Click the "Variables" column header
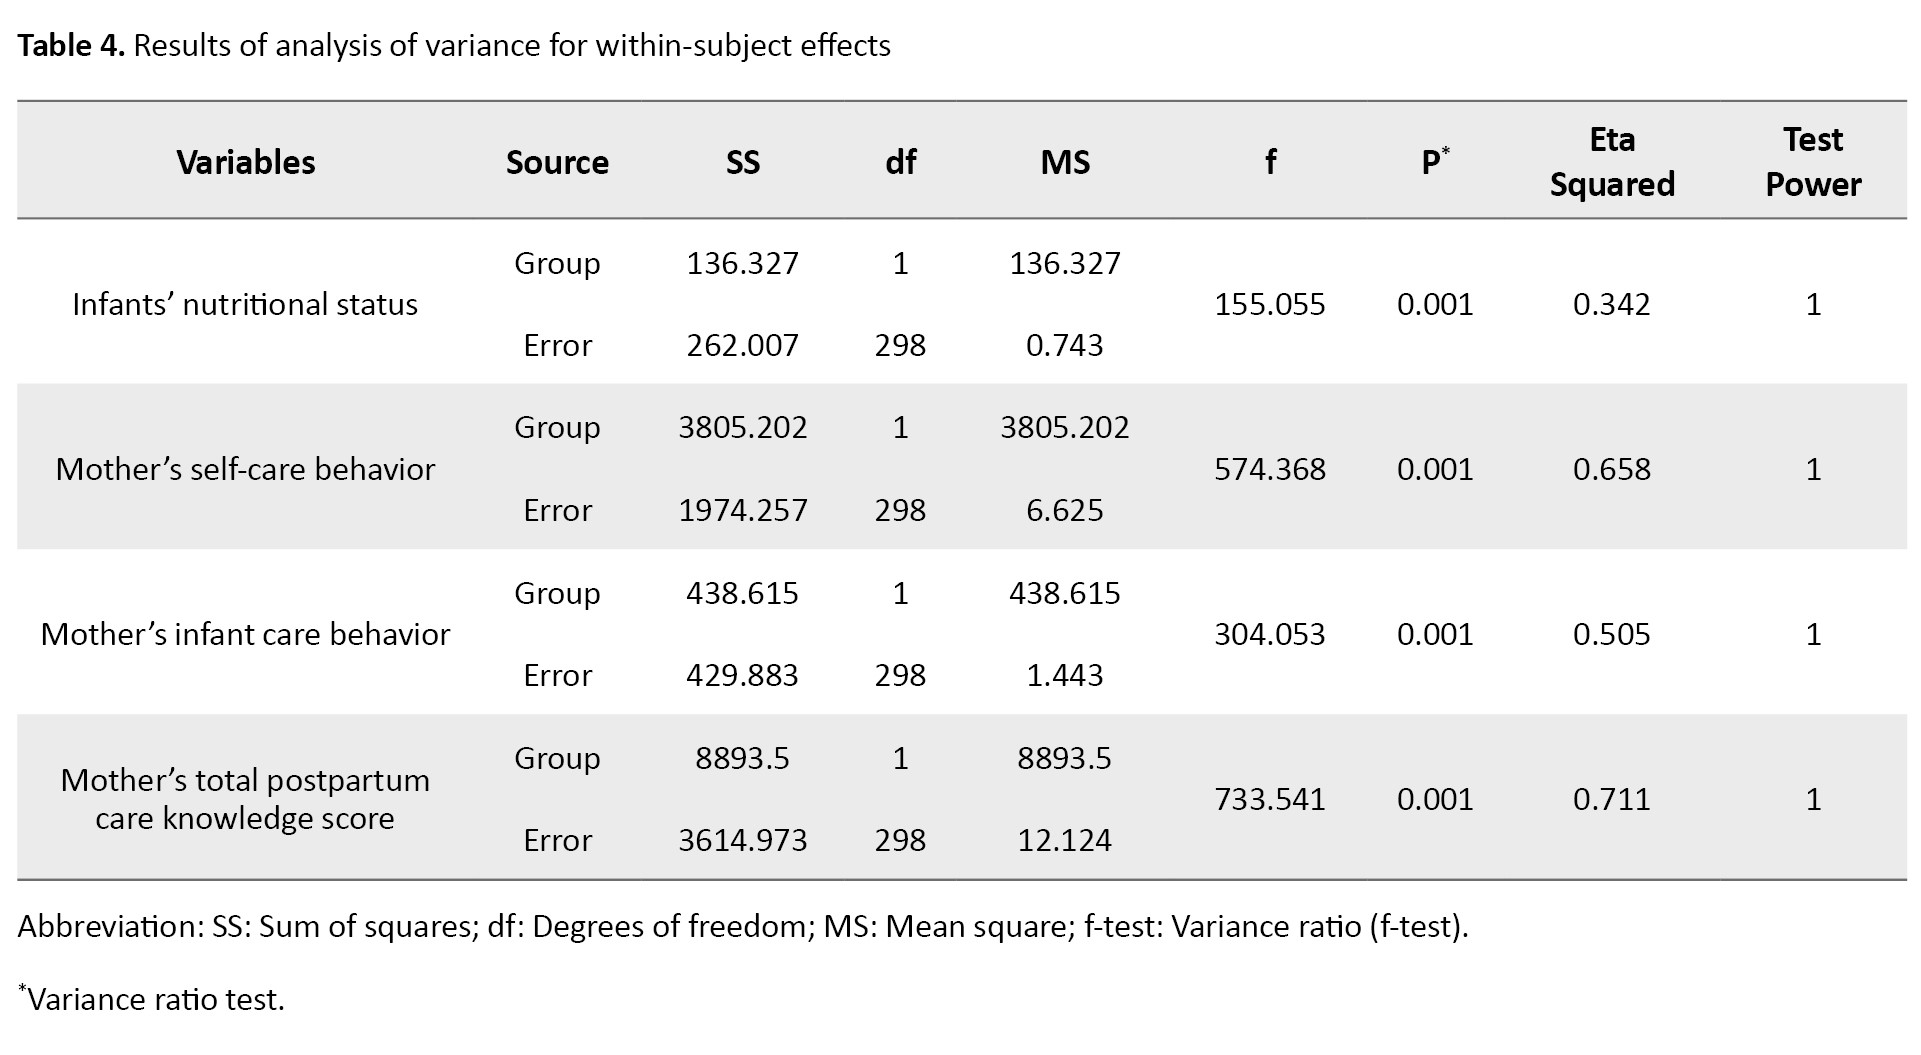The image size is (1921, 1055). click(246, 162)
